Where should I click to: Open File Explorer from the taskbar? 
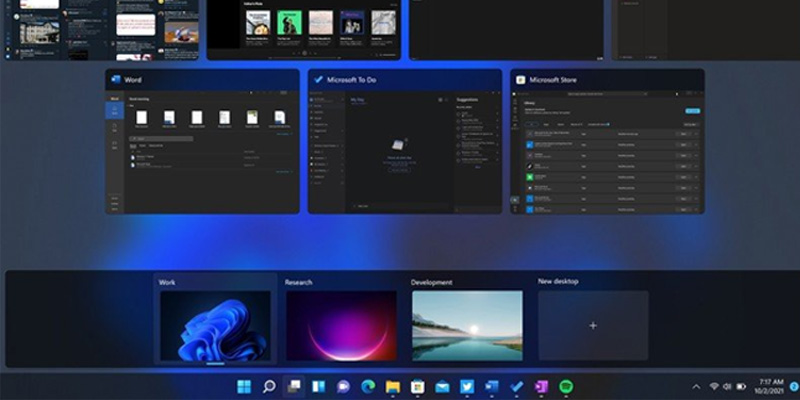tap(393, 386)
